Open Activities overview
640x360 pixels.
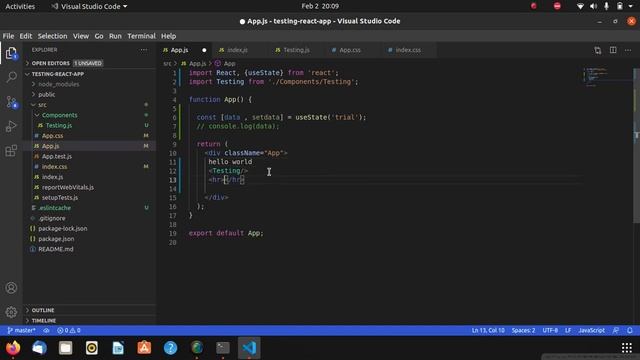20,6
